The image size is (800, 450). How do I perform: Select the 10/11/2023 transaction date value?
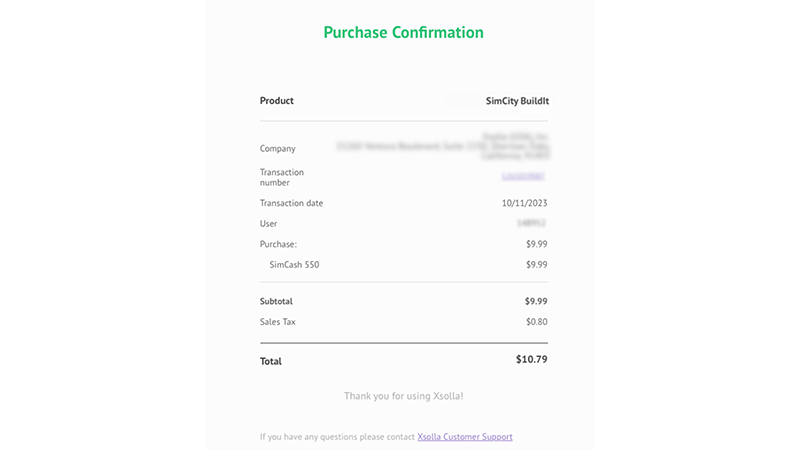524,203
